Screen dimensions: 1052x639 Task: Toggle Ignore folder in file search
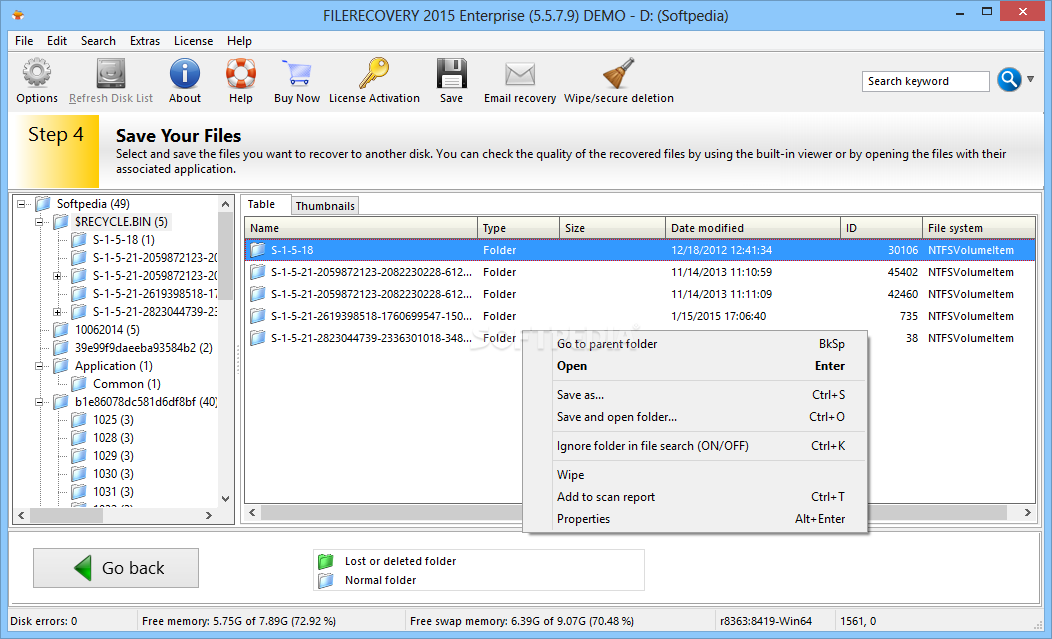(695, 446)
